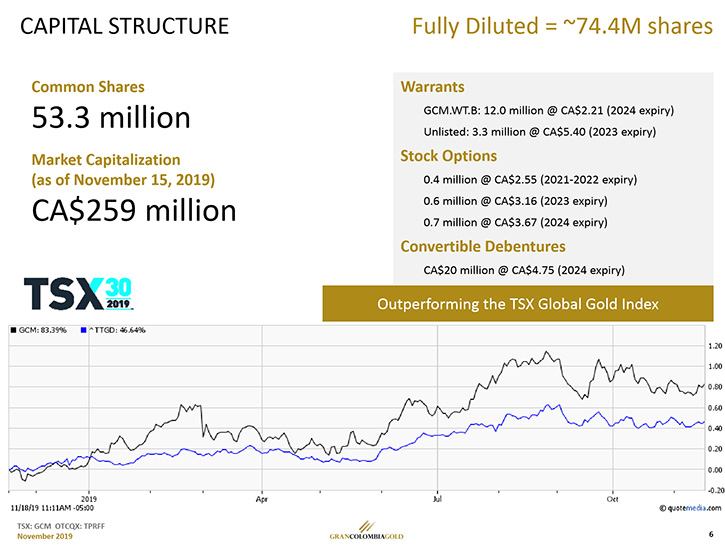Click the 2019 x-axis label

tap(89, 499)
